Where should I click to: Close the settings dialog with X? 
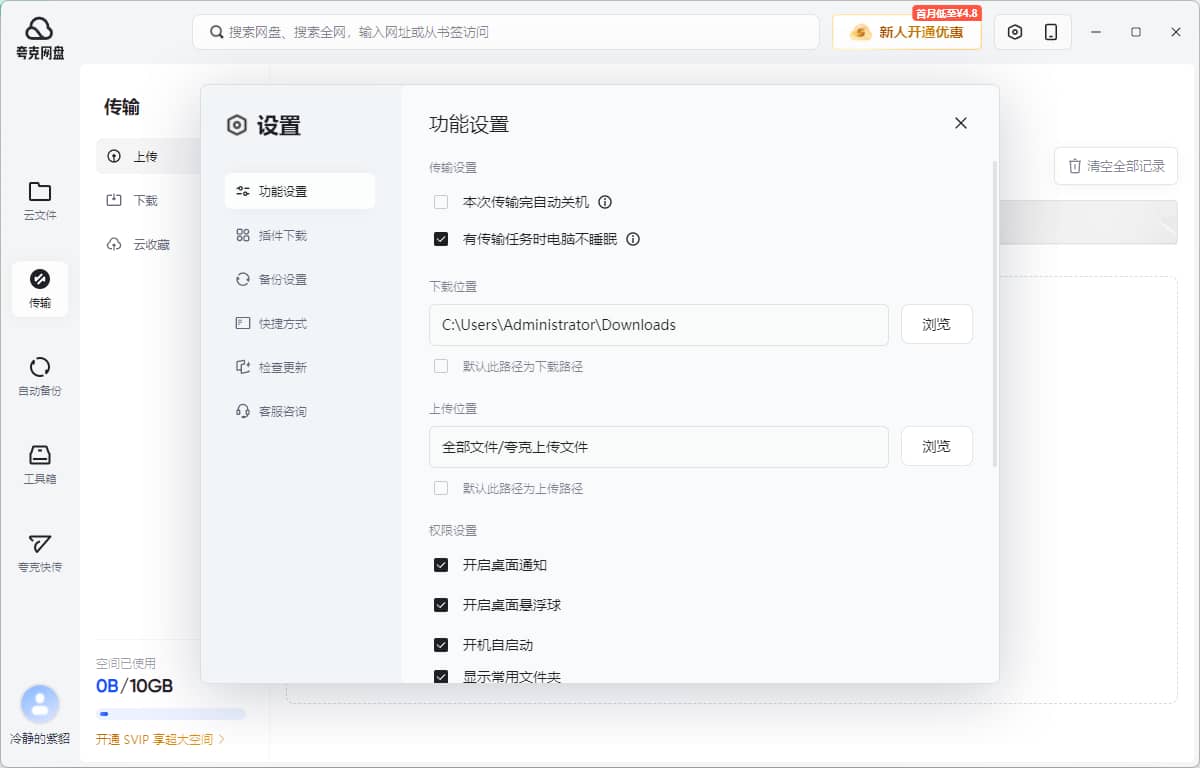click(961, 123)
